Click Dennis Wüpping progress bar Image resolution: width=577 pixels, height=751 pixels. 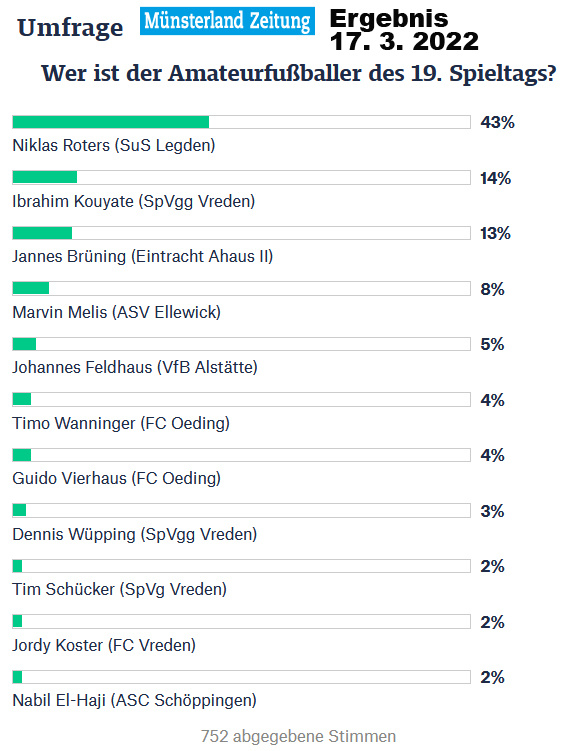[x=241, y=511]
